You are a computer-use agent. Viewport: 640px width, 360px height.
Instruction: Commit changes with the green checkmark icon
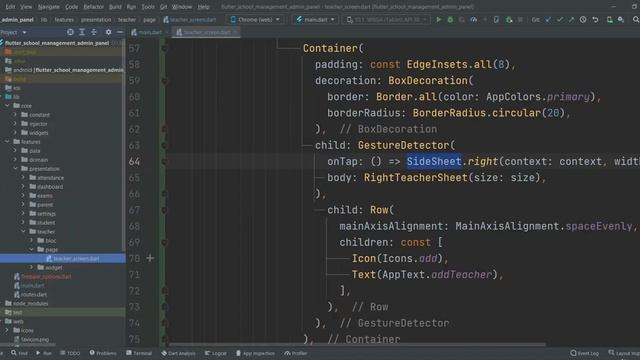[560, 20]
